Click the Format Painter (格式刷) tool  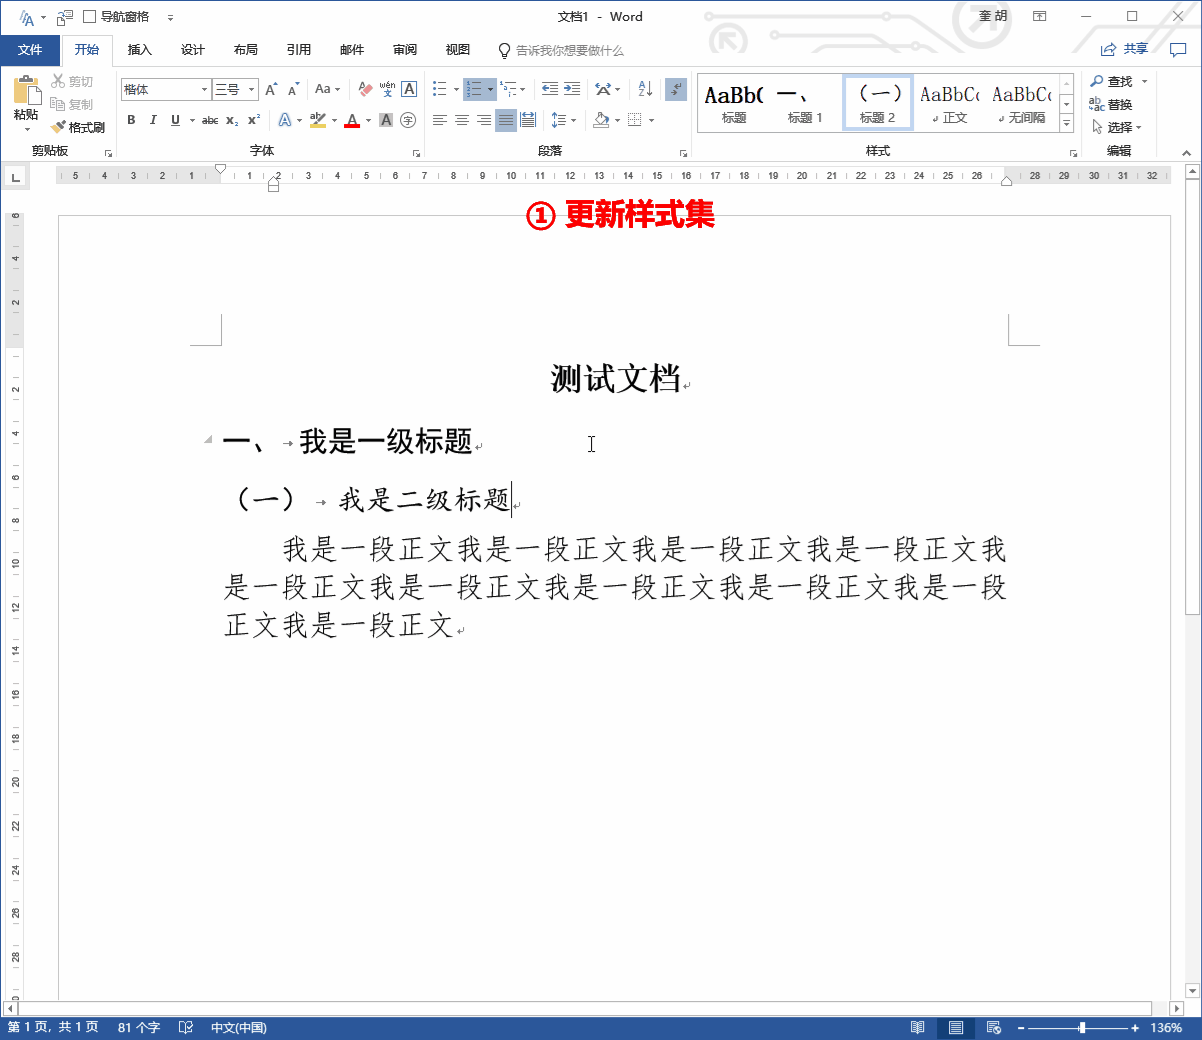78,127
